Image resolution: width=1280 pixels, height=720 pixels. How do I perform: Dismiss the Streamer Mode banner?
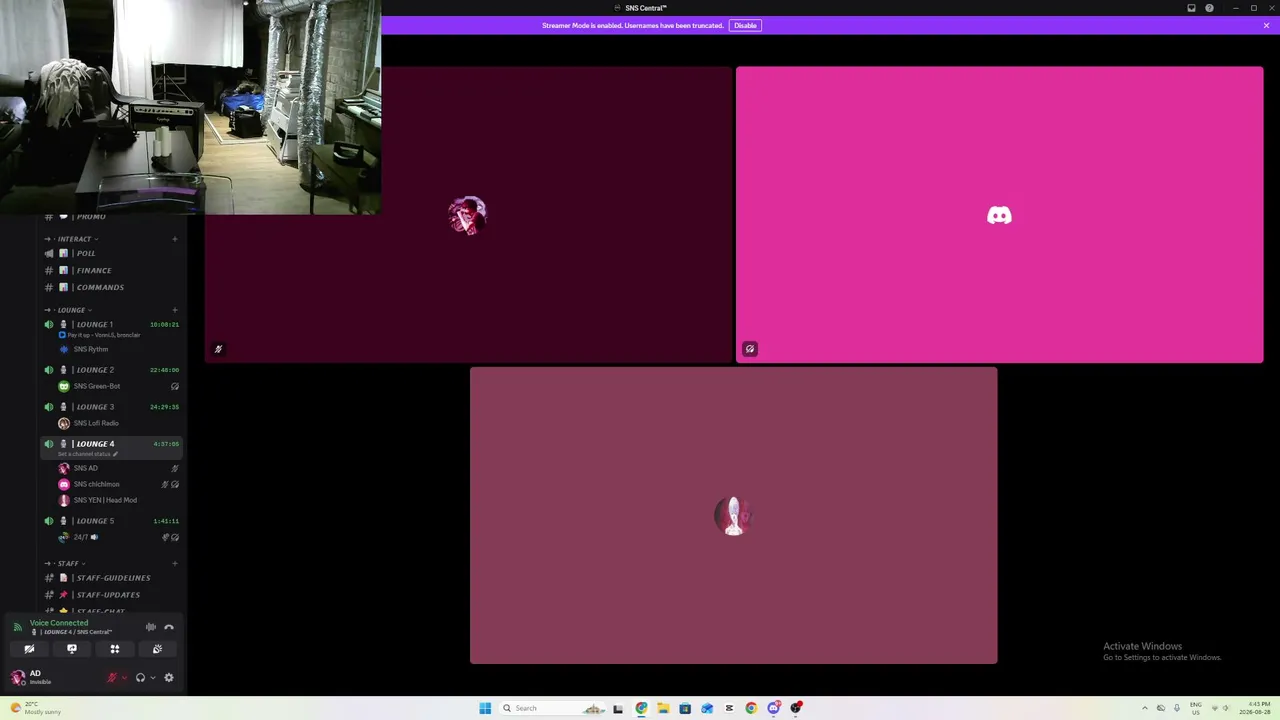tap(1266, 25)
